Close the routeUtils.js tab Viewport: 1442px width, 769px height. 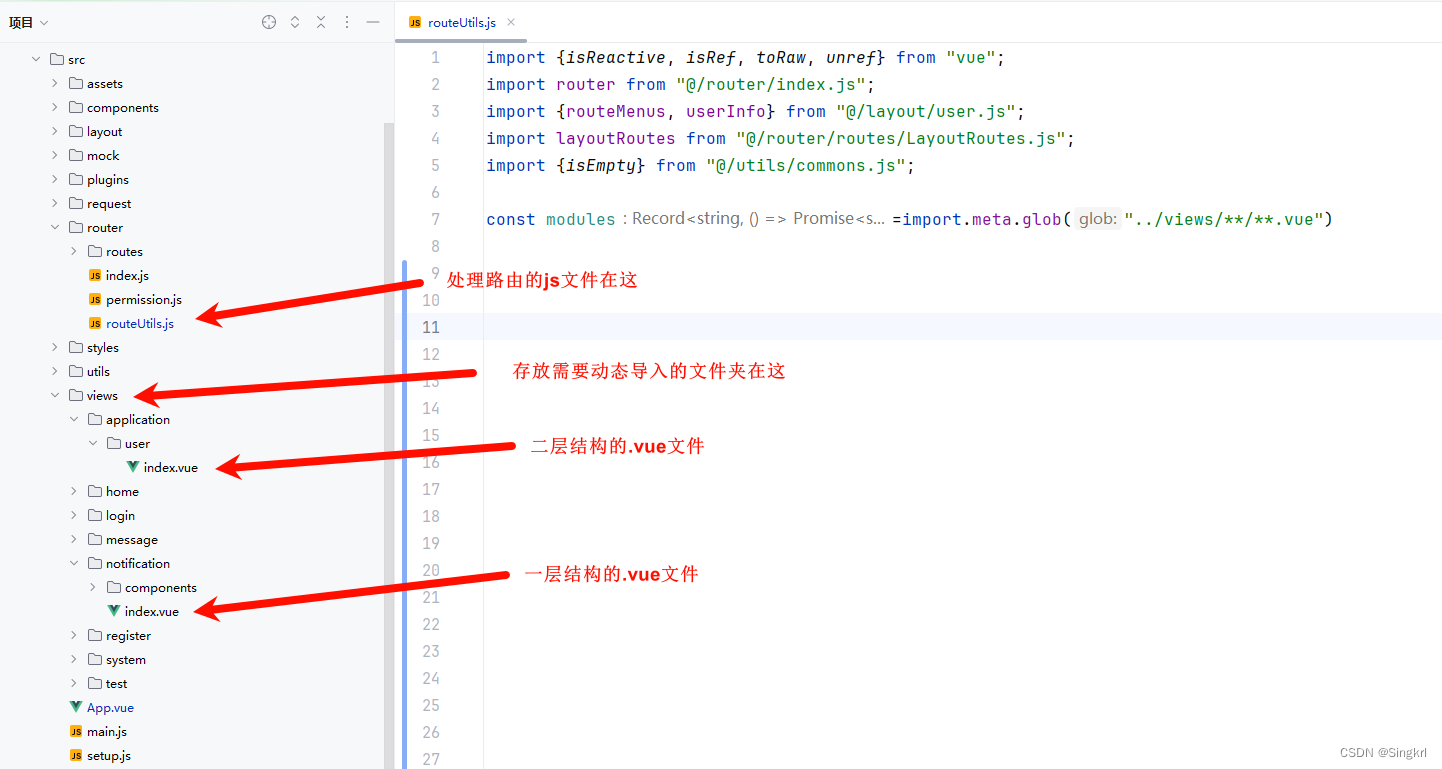510,20
